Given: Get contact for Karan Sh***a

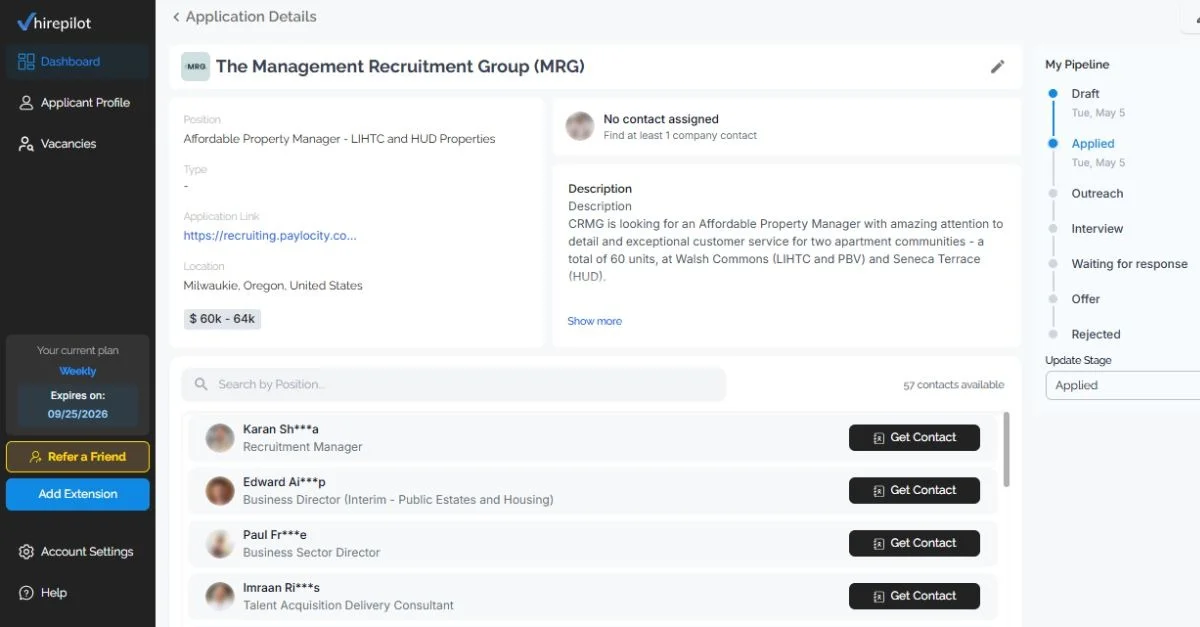Looking at the screenshot, I should click(x=914, y=438).
